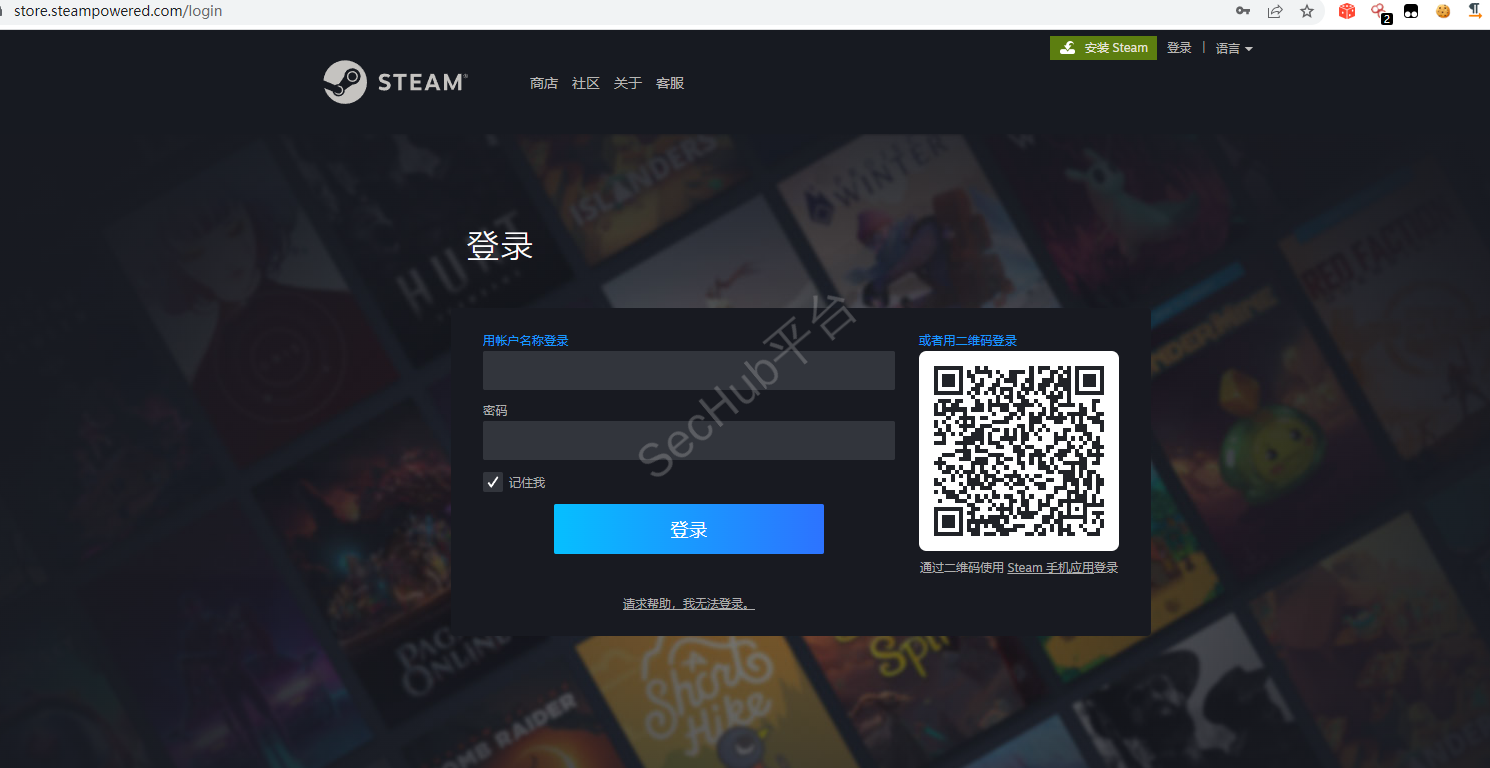The height and width of the screenshot is (768, 1490).
Task: Expand the 语言 language dropdown
Action: (x=1234, y=48)
